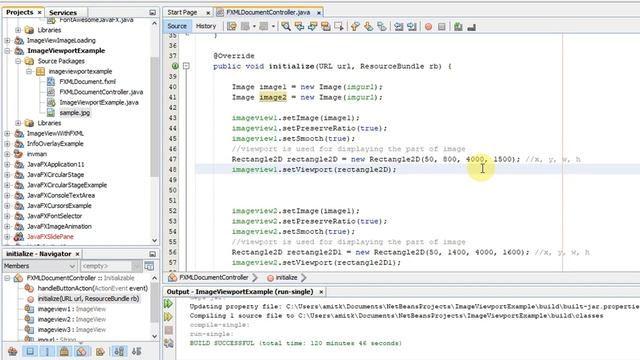Click override annotation glyph beside the initialize method

(175, 66)
